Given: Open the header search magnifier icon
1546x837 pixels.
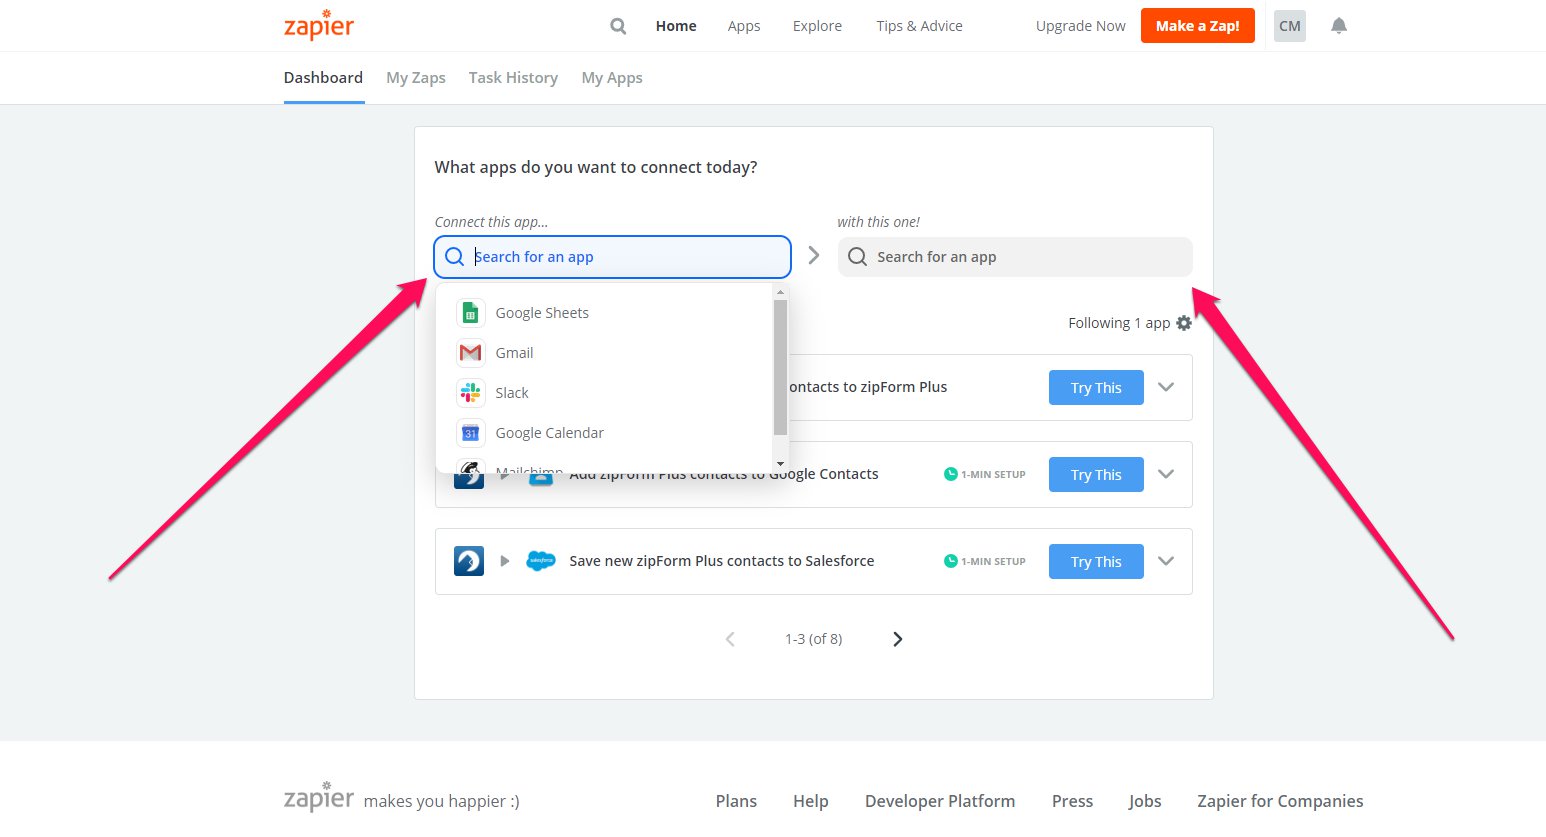Looking at the screenshot, I should 618,26.
